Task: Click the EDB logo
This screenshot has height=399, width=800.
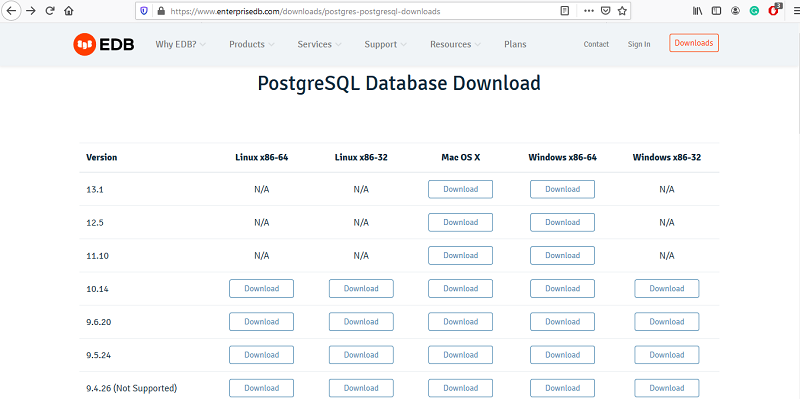Action: [x=104, y=44]
